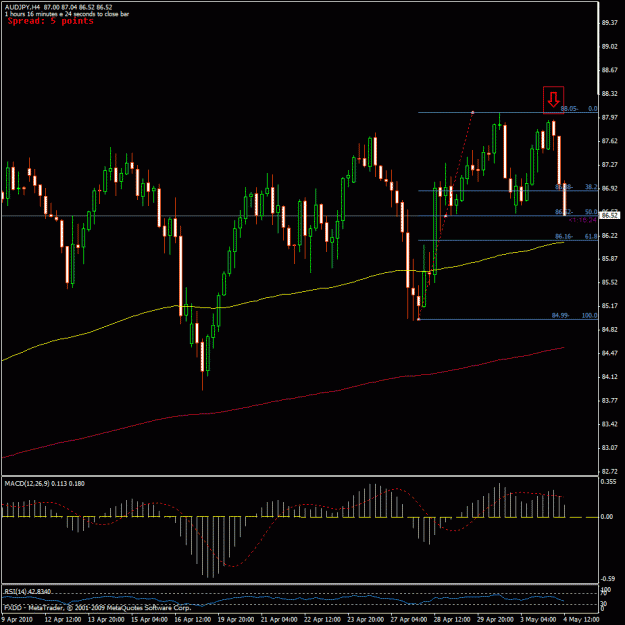The width and height of the screenshot is (625, 625).
Task: Click the 29 Apr 20:00 time label
Action: [495, 619]
